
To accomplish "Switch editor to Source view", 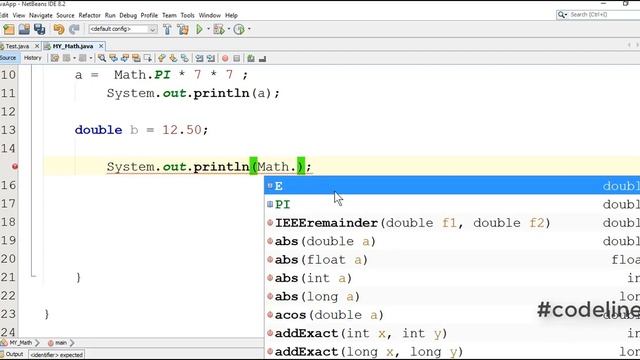I will pos(8,58).
